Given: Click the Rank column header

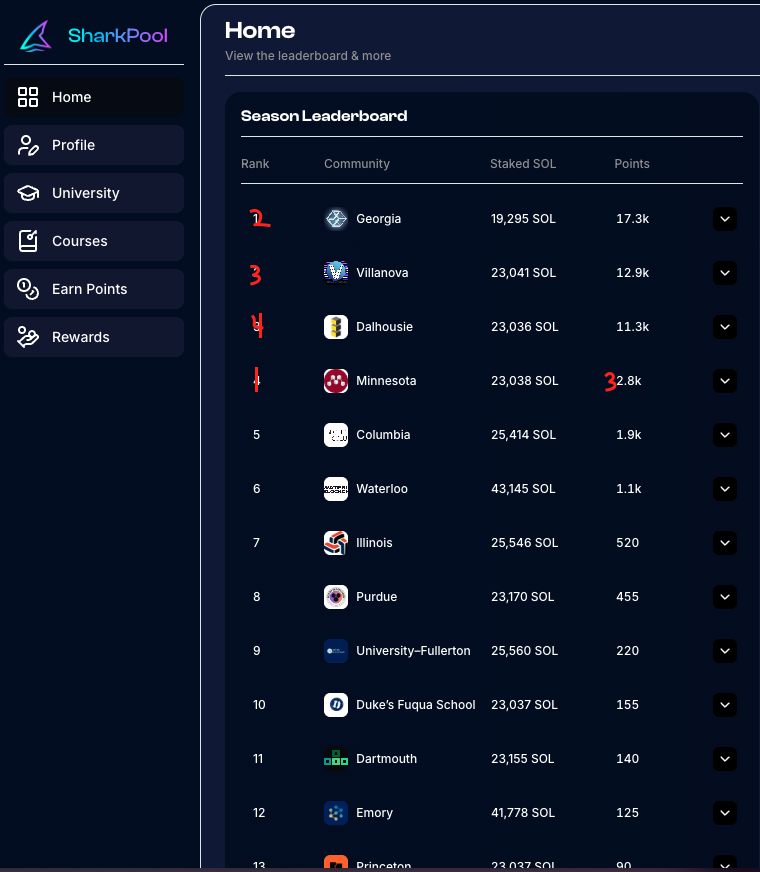Looking at the screenshot, I should [x=255, y=164].
